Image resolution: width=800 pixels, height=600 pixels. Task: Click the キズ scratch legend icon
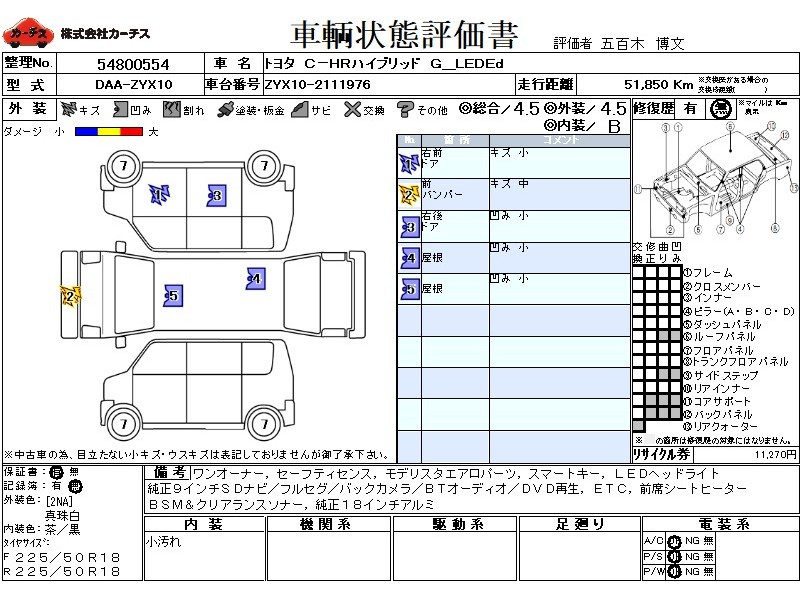coord(68,110)
